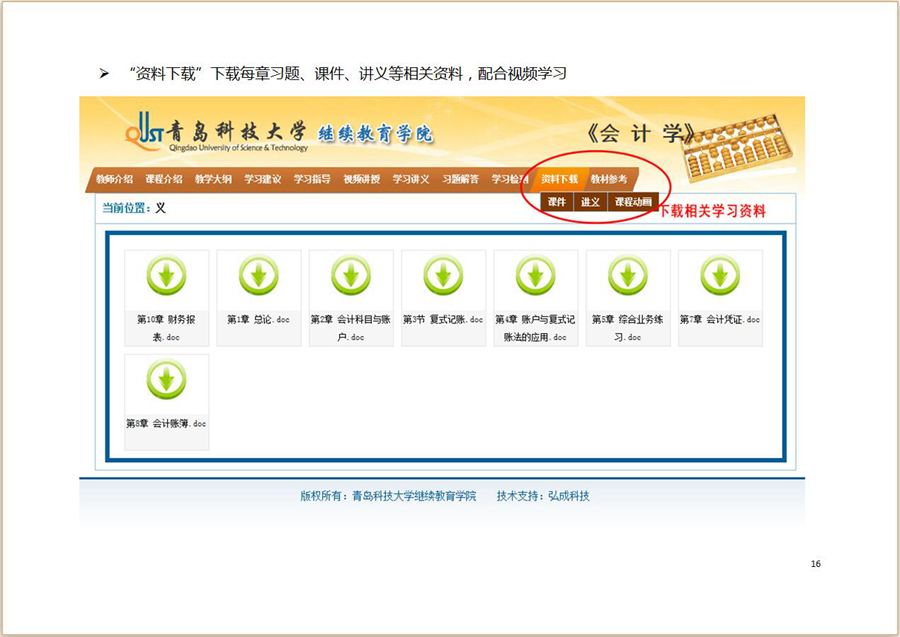This screenshot has height=637, width=900.
Task: Click the download icon for 第7章 会计凭证
Action: point(720,276)
